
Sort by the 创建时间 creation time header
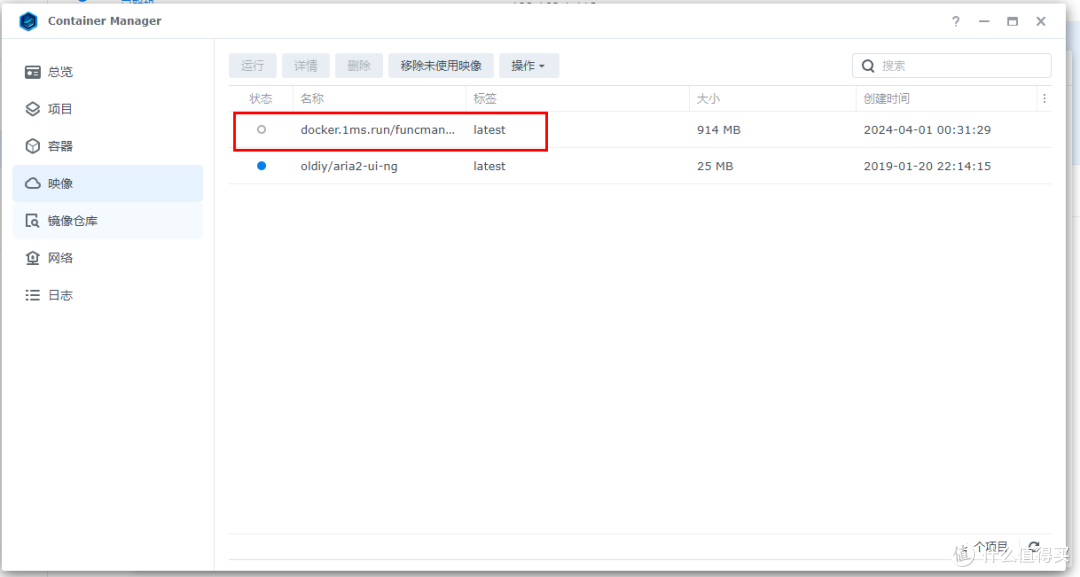(946, 98)
